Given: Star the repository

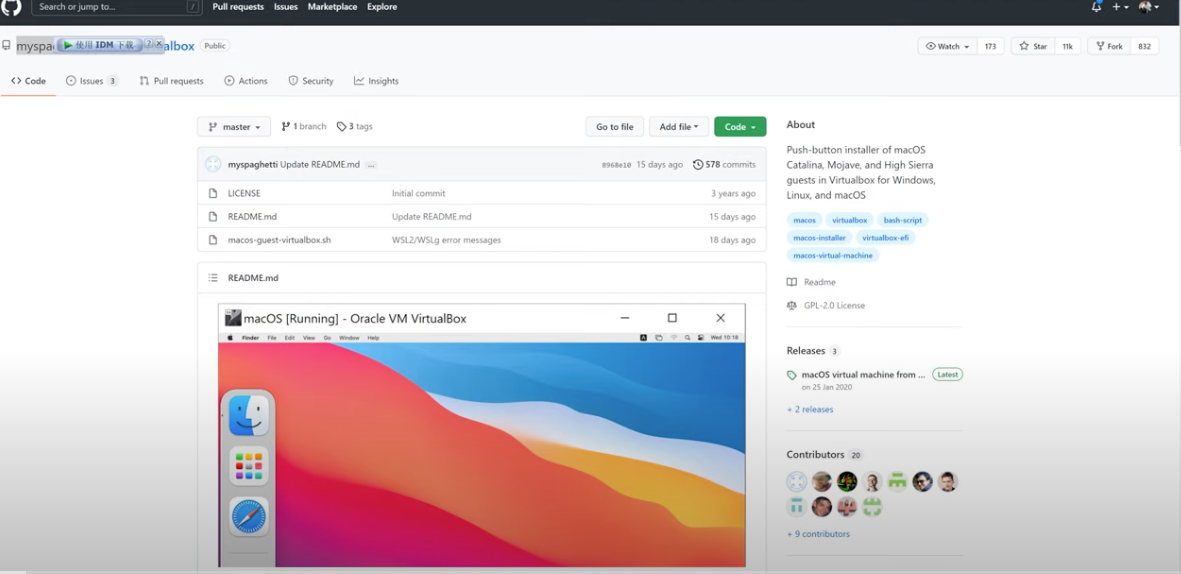Looking at the screenshot, I should pyautogui.click(x=1033, y=46).
